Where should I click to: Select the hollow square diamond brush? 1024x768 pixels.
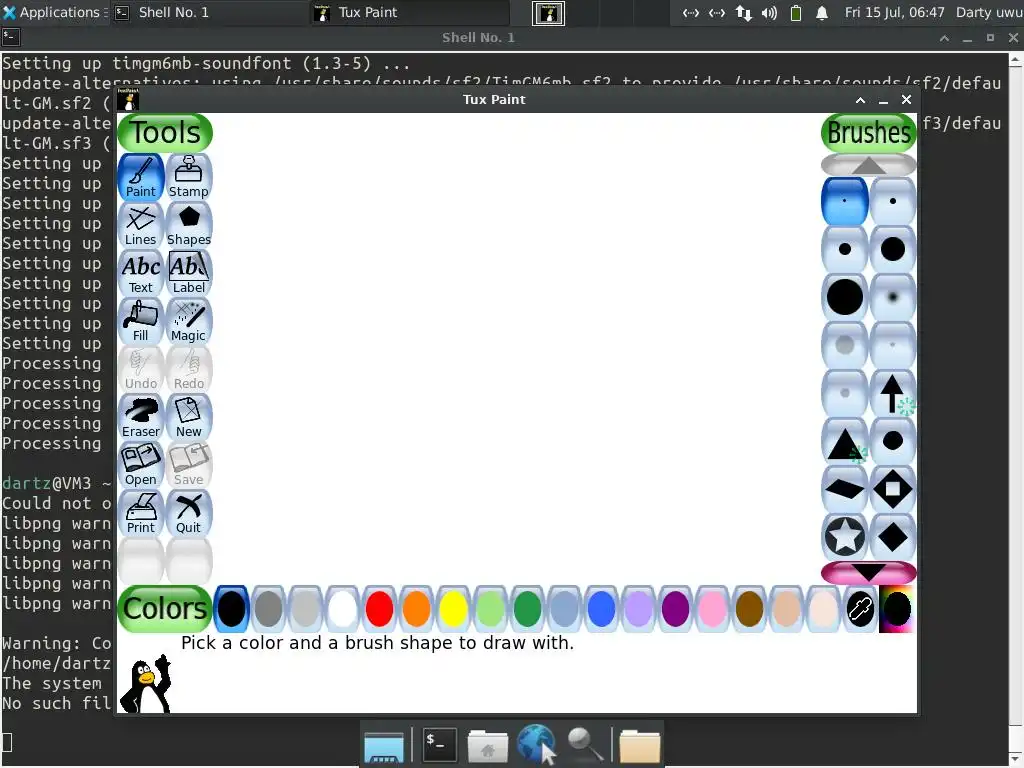click(x=893, y=489)
